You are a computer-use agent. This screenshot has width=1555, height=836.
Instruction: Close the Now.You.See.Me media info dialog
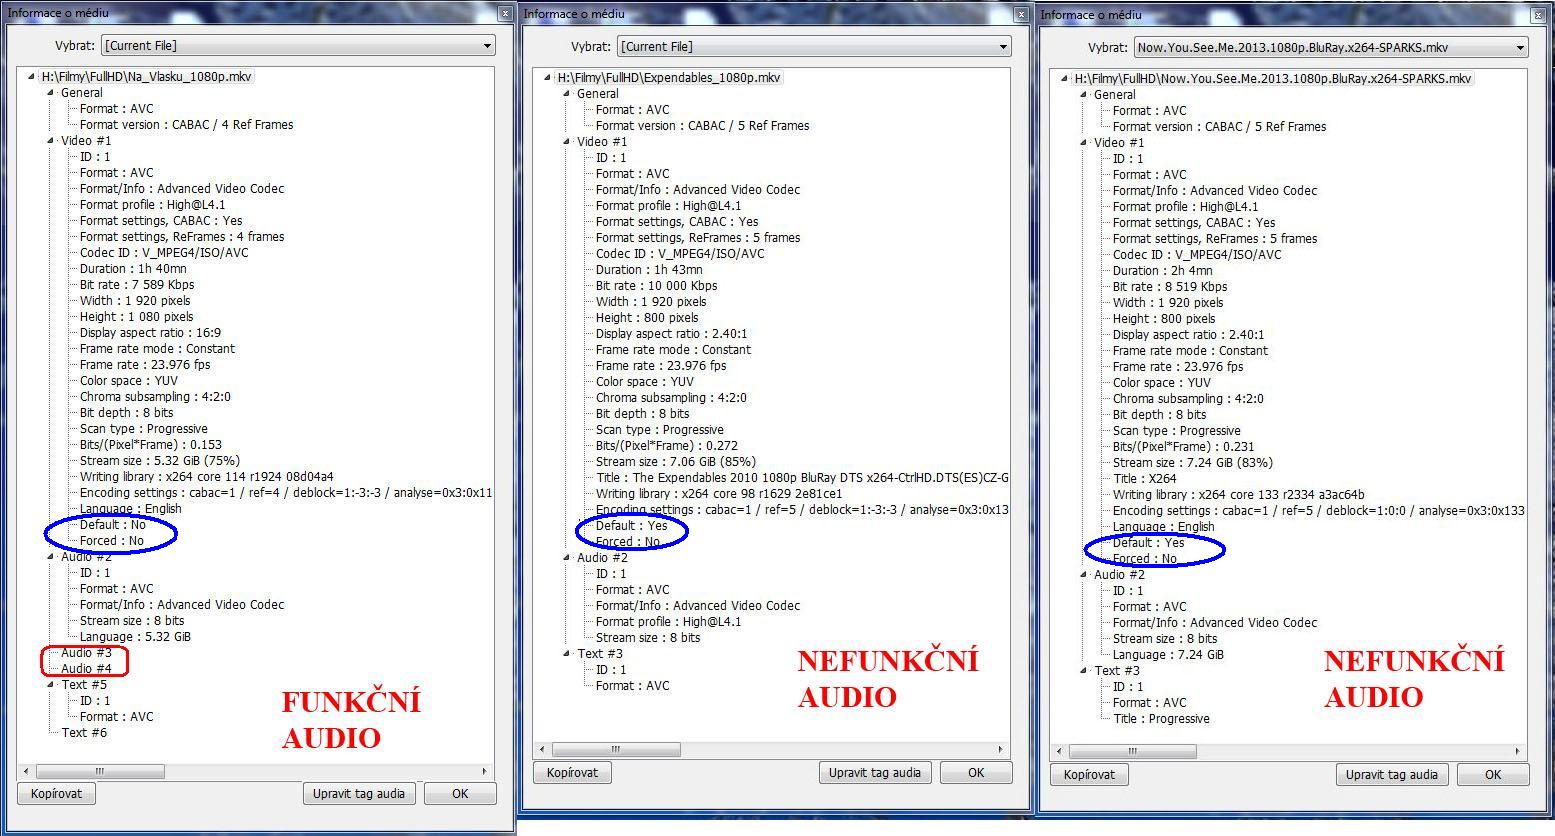point(1536,15)
